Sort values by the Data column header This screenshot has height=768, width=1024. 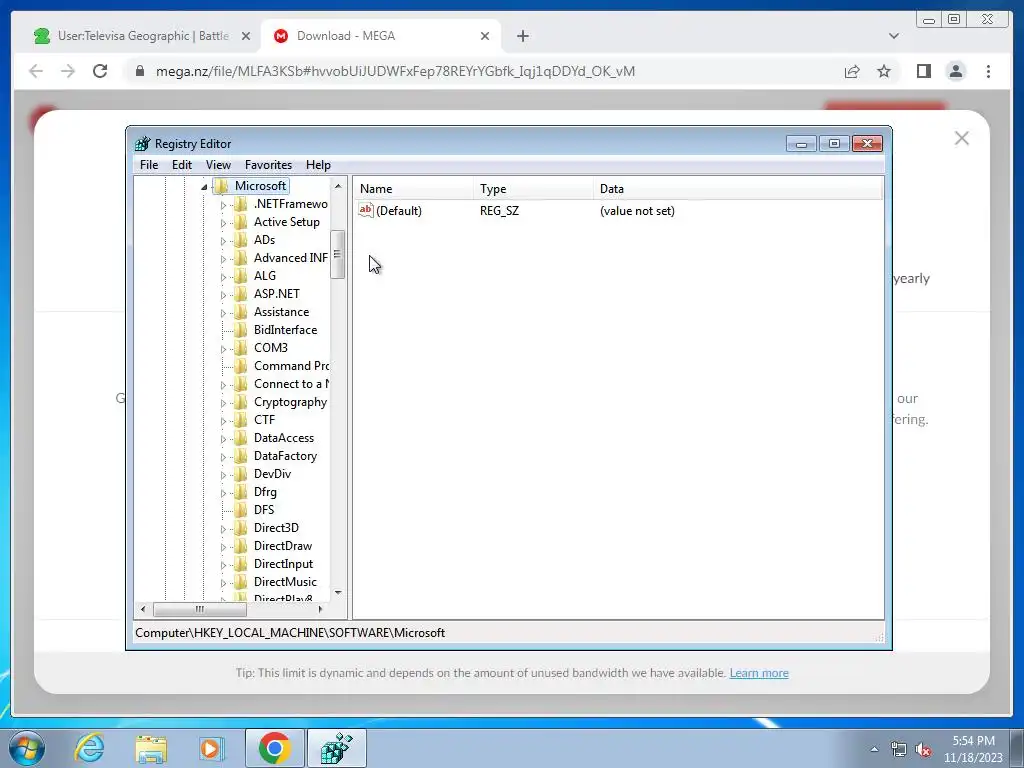click(x=738, y=189)
